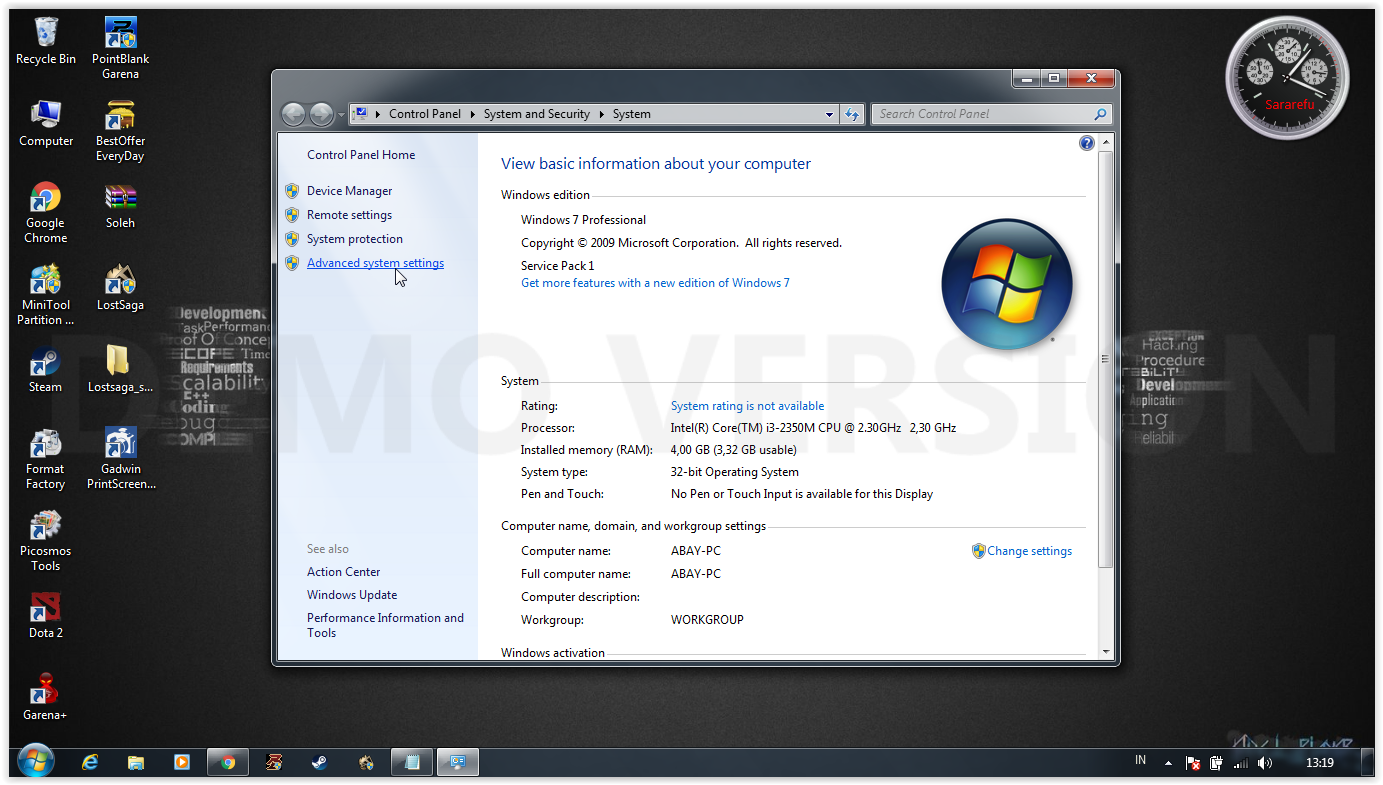
Task: Click System rating is not available link
Action: [x=747, y=406]
